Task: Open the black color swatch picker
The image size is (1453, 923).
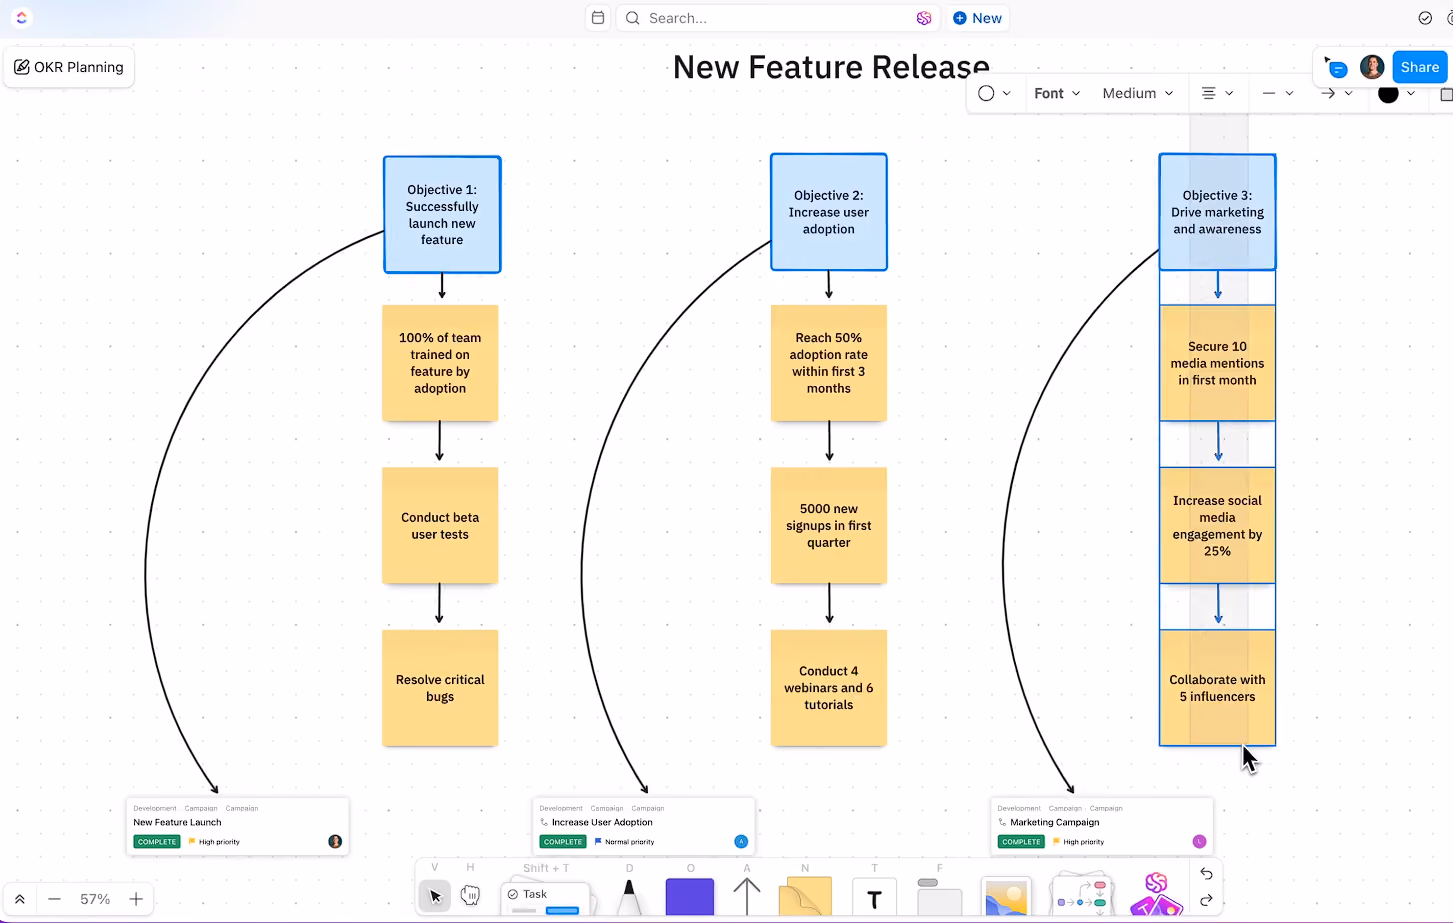Action: (1396, 93)
